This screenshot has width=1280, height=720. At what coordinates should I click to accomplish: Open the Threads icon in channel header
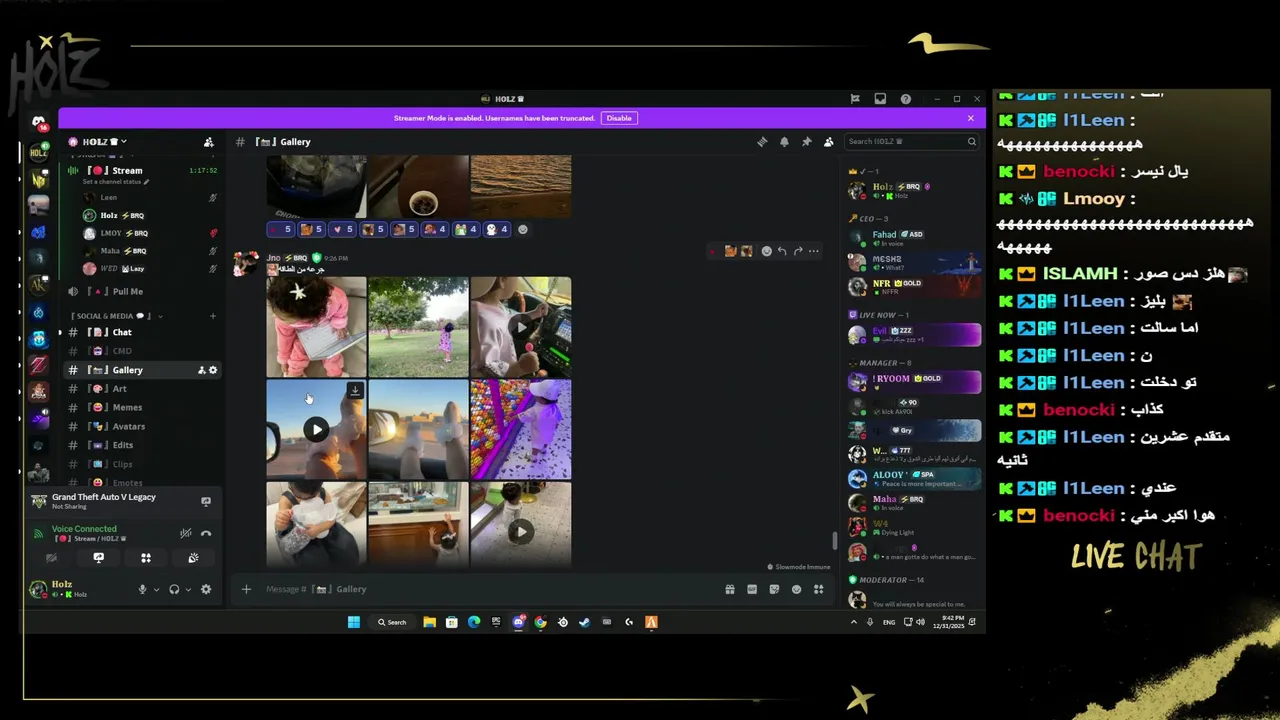(x=762, y=142)
